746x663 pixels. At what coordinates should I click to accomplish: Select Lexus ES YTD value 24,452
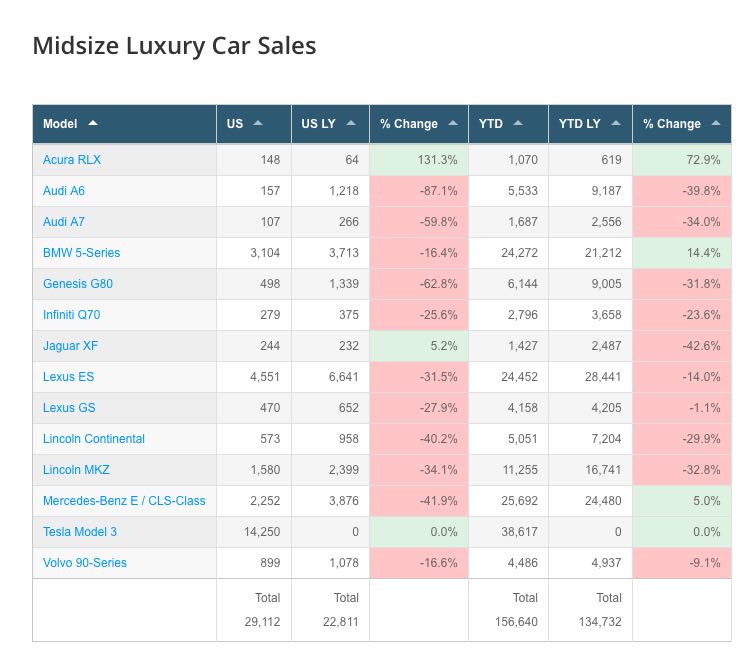pyautogui.click(x=508, y=377)
